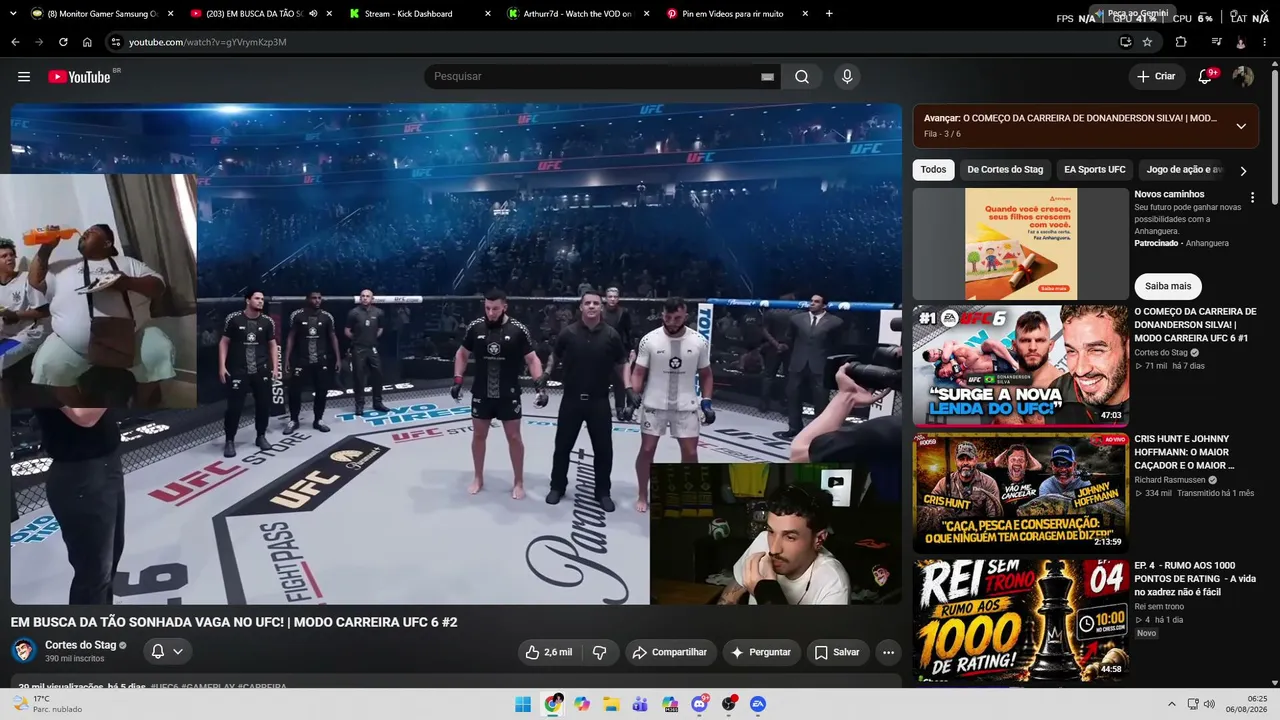Screen dimensions: 1280x720
Task: Go back to the previous page in browser
Action: 15,42
